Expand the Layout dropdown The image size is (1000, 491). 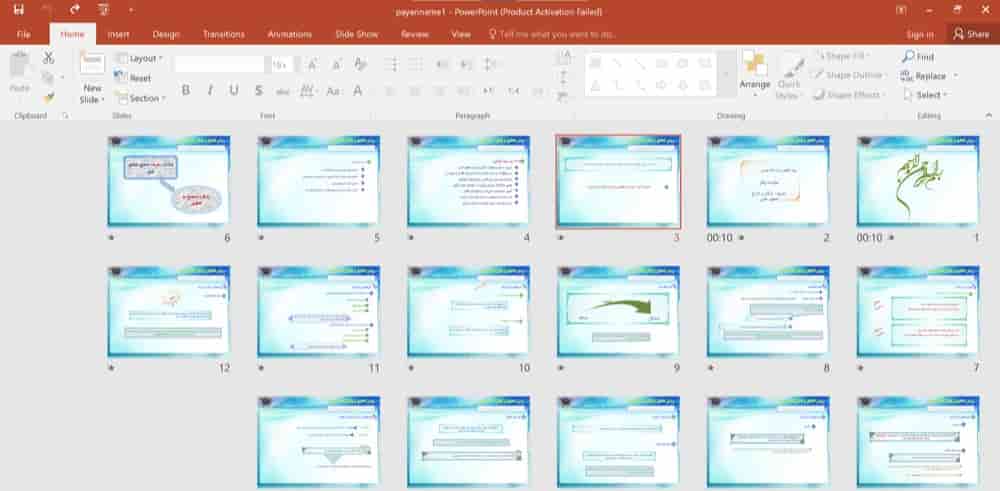tap(138, 58)
